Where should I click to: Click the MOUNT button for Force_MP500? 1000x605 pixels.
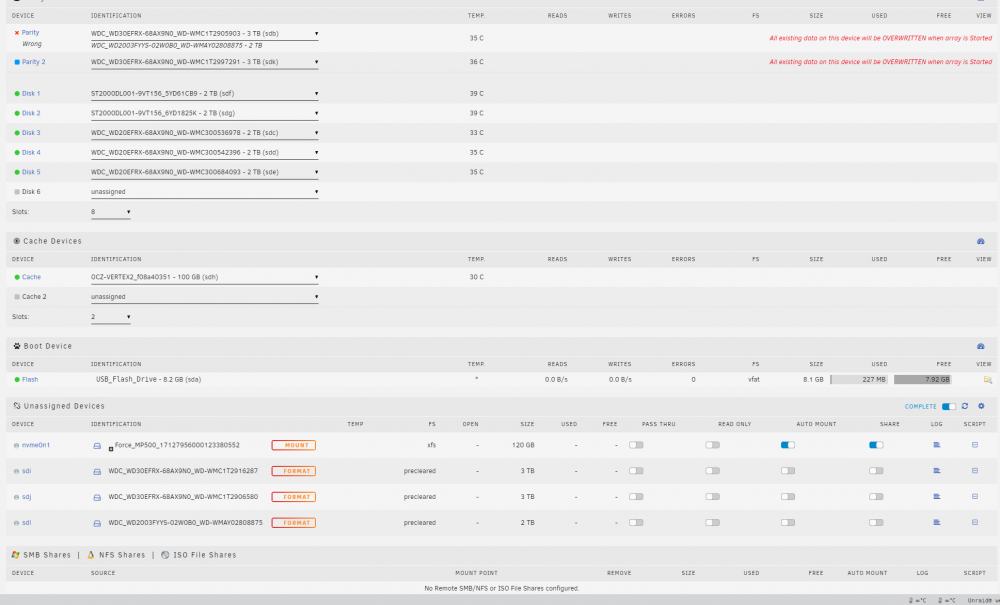[x=293, y=445]
